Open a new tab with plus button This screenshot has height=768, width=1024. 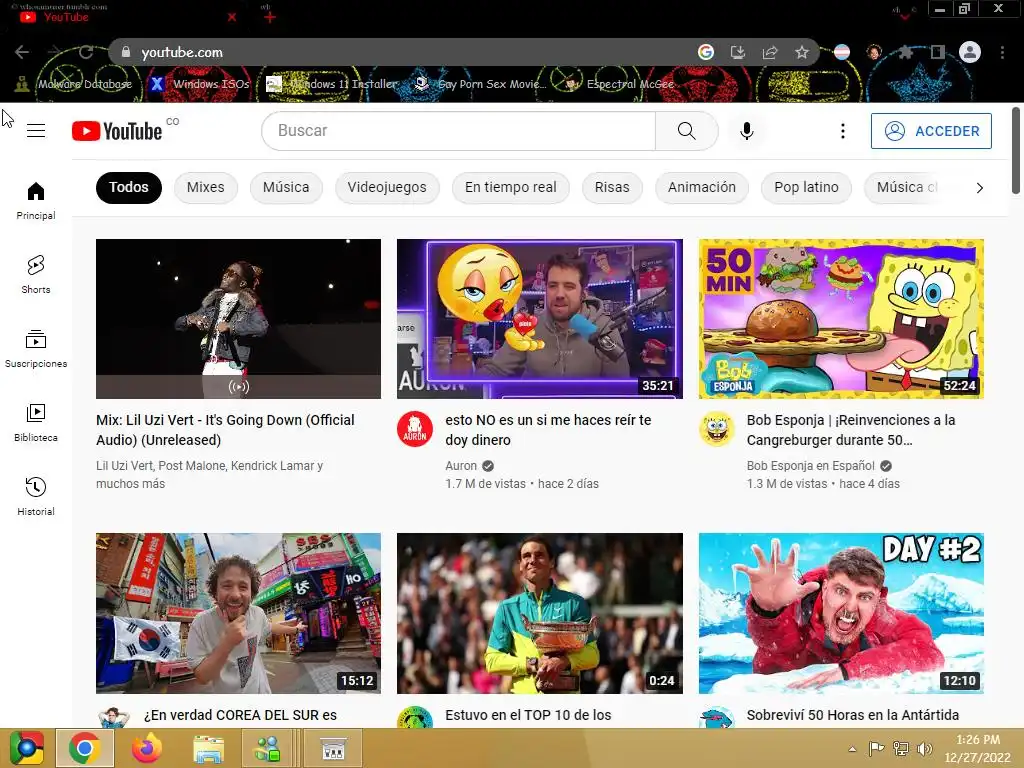point(269,17)
